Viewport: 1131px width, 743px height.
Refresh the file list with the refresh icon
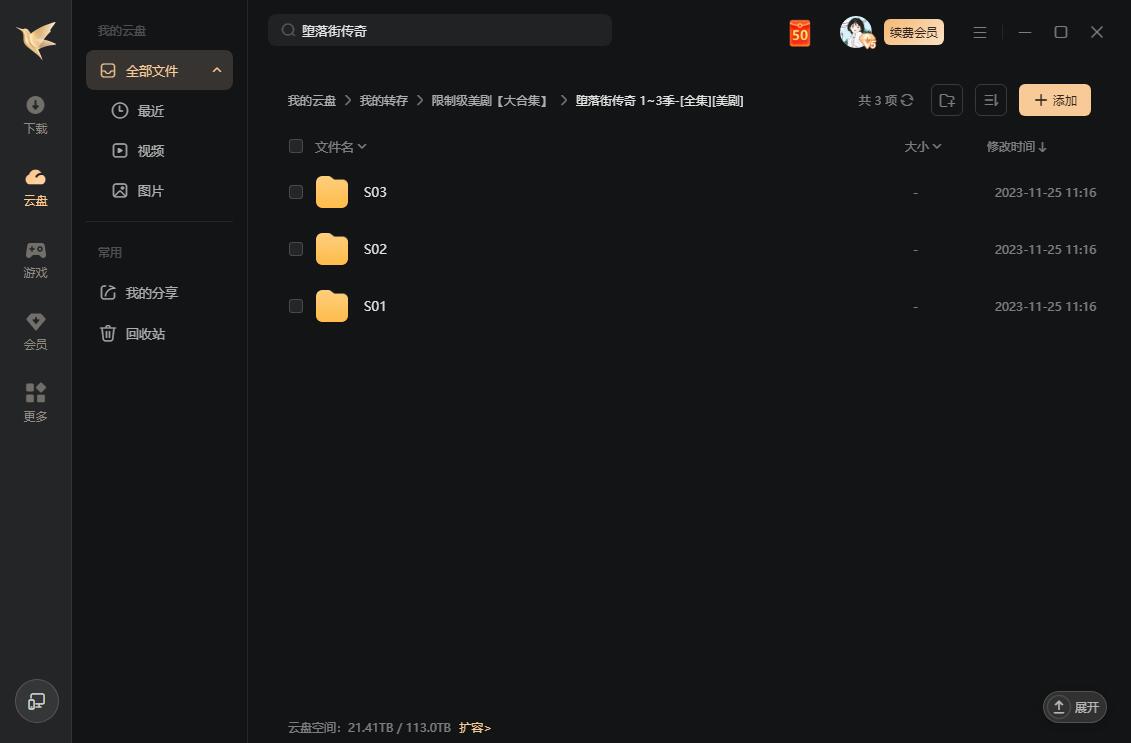coord(907,100)
